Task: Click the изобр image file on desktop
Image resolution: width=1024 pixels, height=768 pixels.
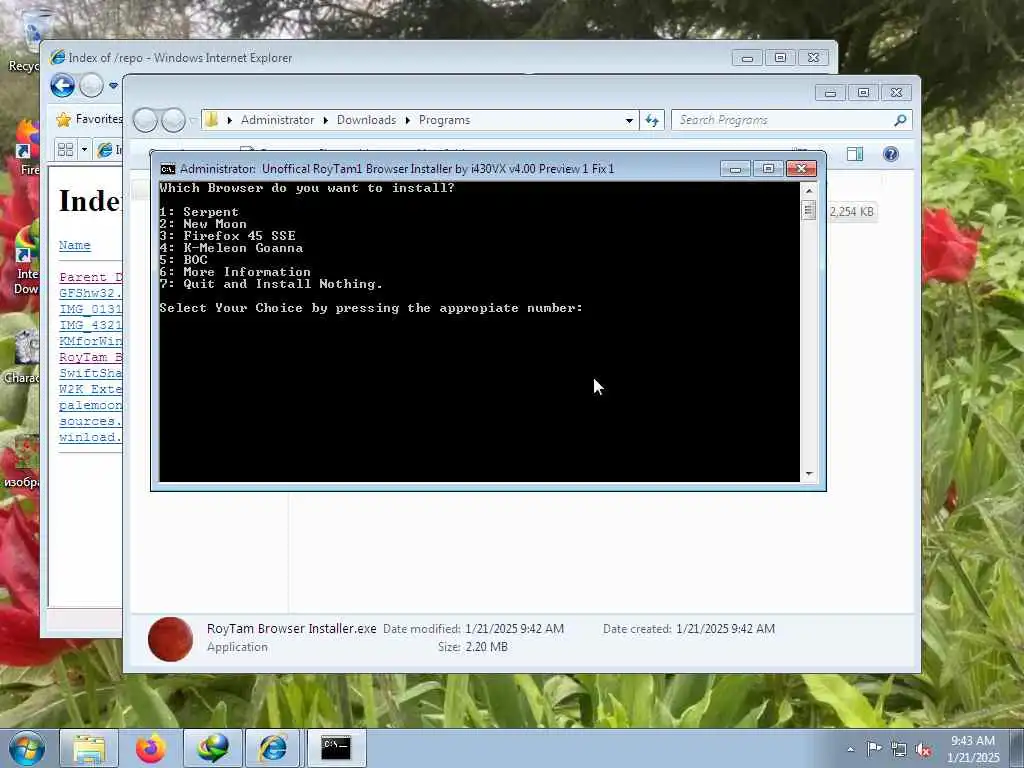Action: (22, 462)
